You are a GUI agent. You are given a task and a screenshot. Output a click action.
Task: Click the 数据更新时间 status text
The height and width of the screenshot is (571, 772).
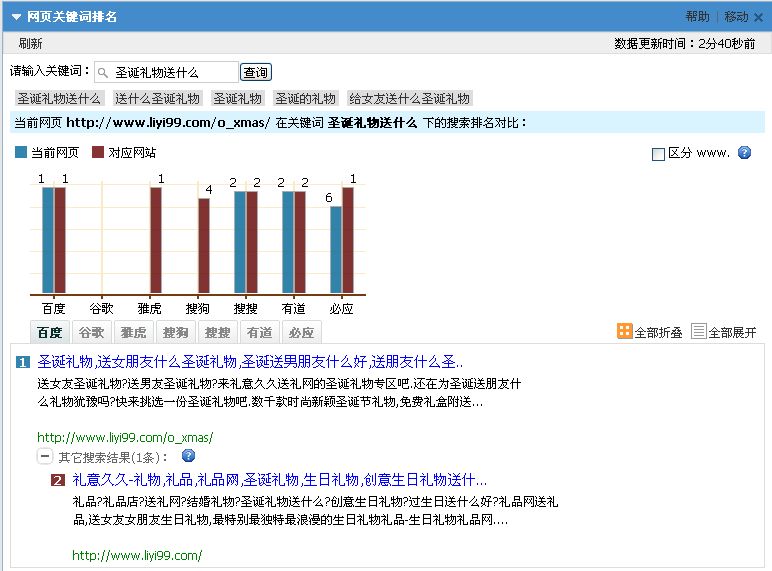point(684,43)
